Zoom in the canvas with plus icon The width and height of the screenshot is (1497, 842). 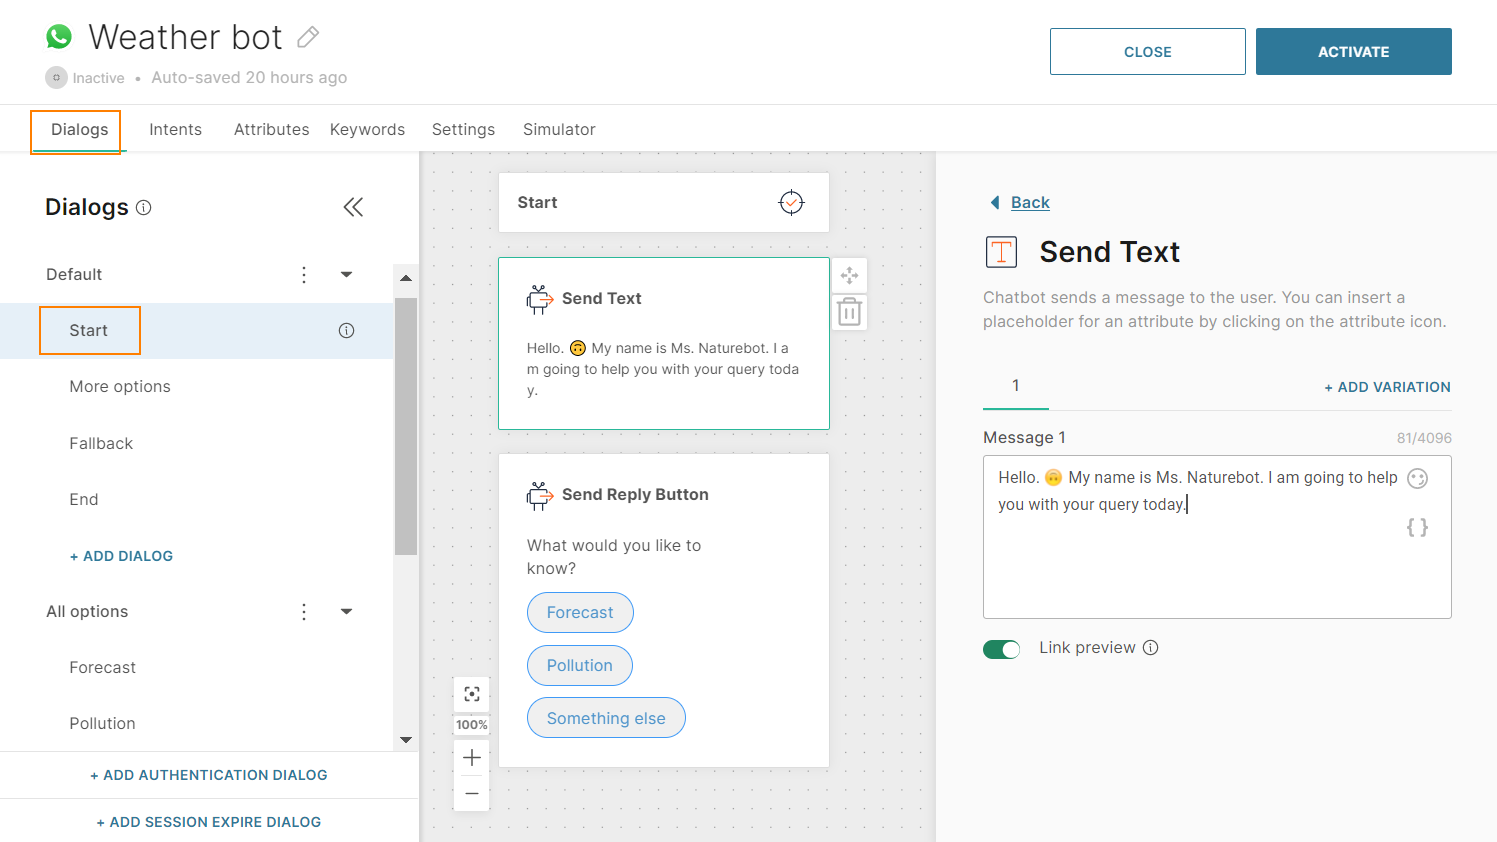(472, 758)
